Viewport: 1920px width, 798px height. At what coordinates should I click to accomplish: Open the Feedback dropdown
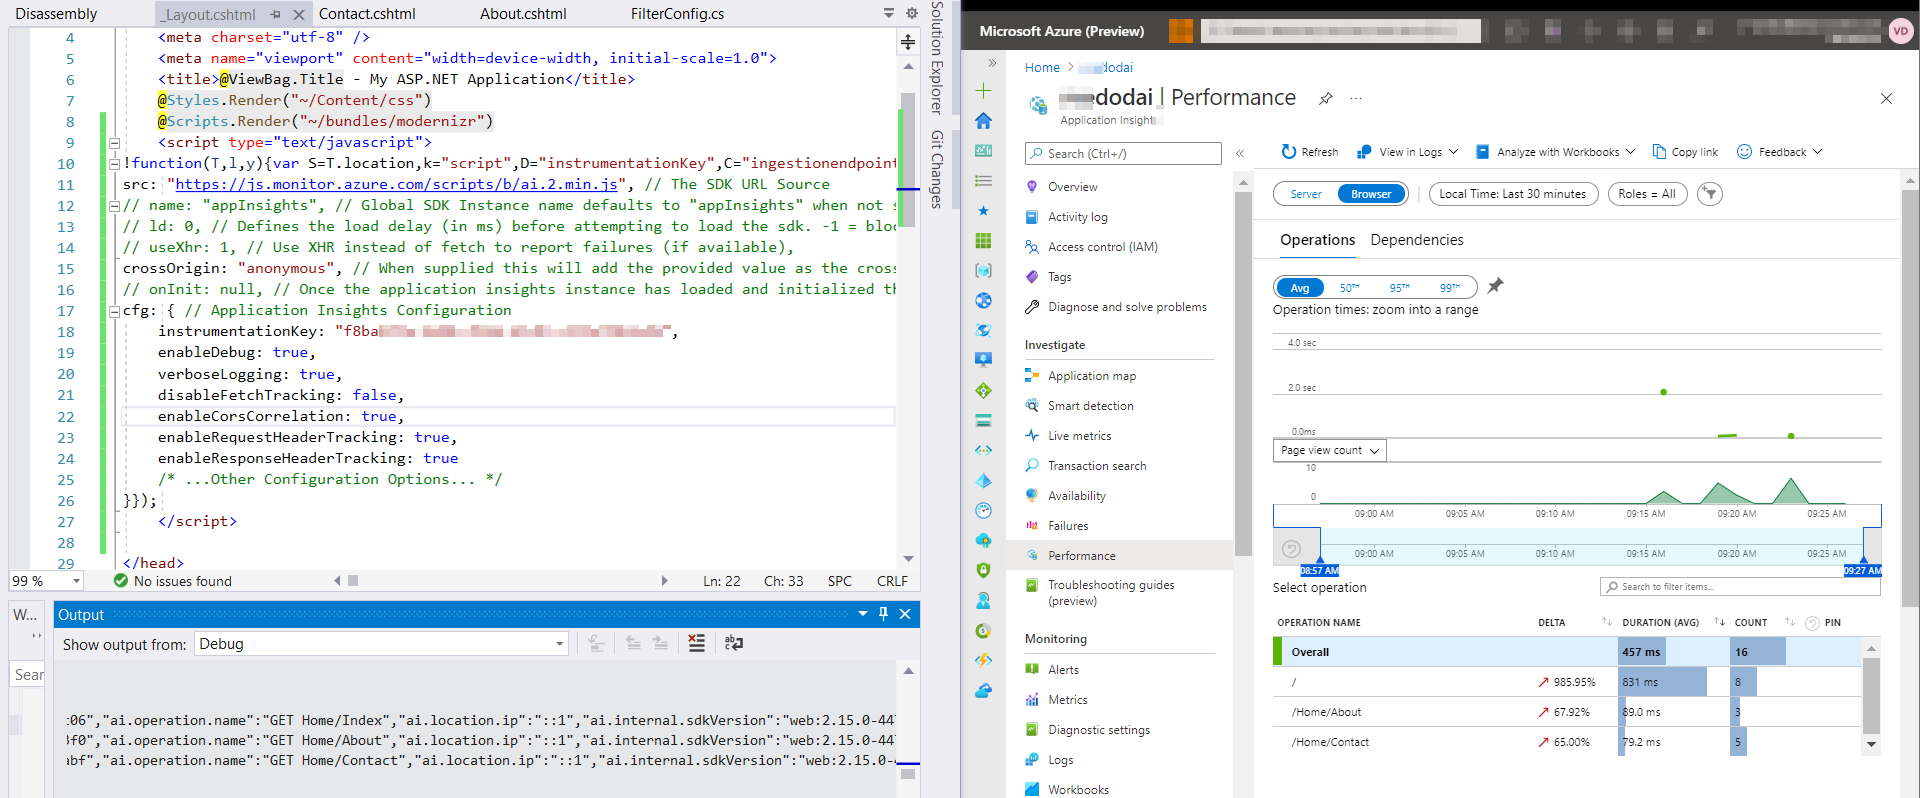click(1780, 152)
